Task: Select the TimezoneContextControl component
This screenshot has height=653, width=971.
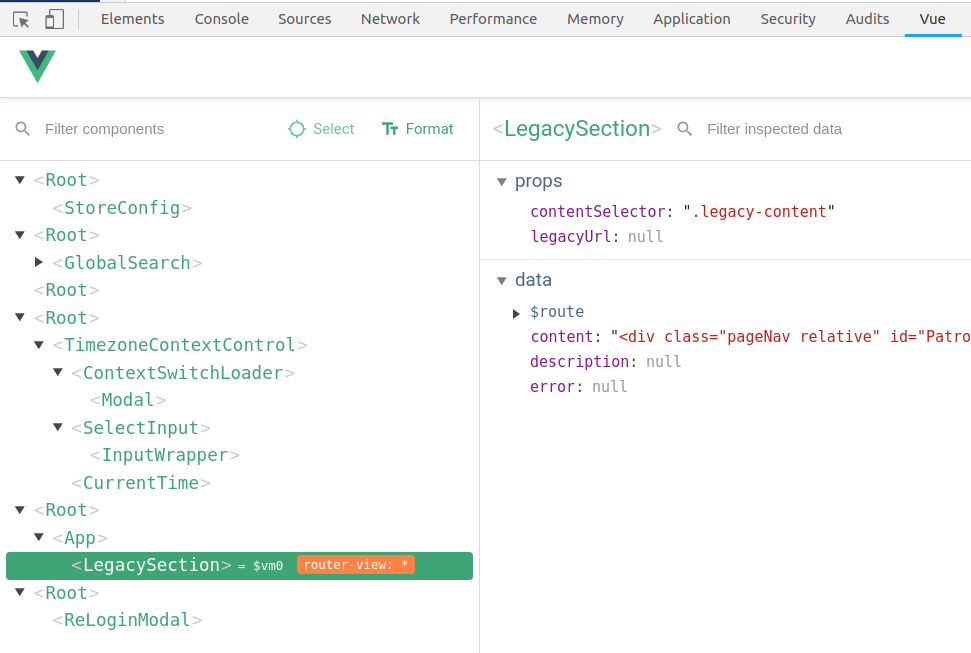Action: point(180,344)
